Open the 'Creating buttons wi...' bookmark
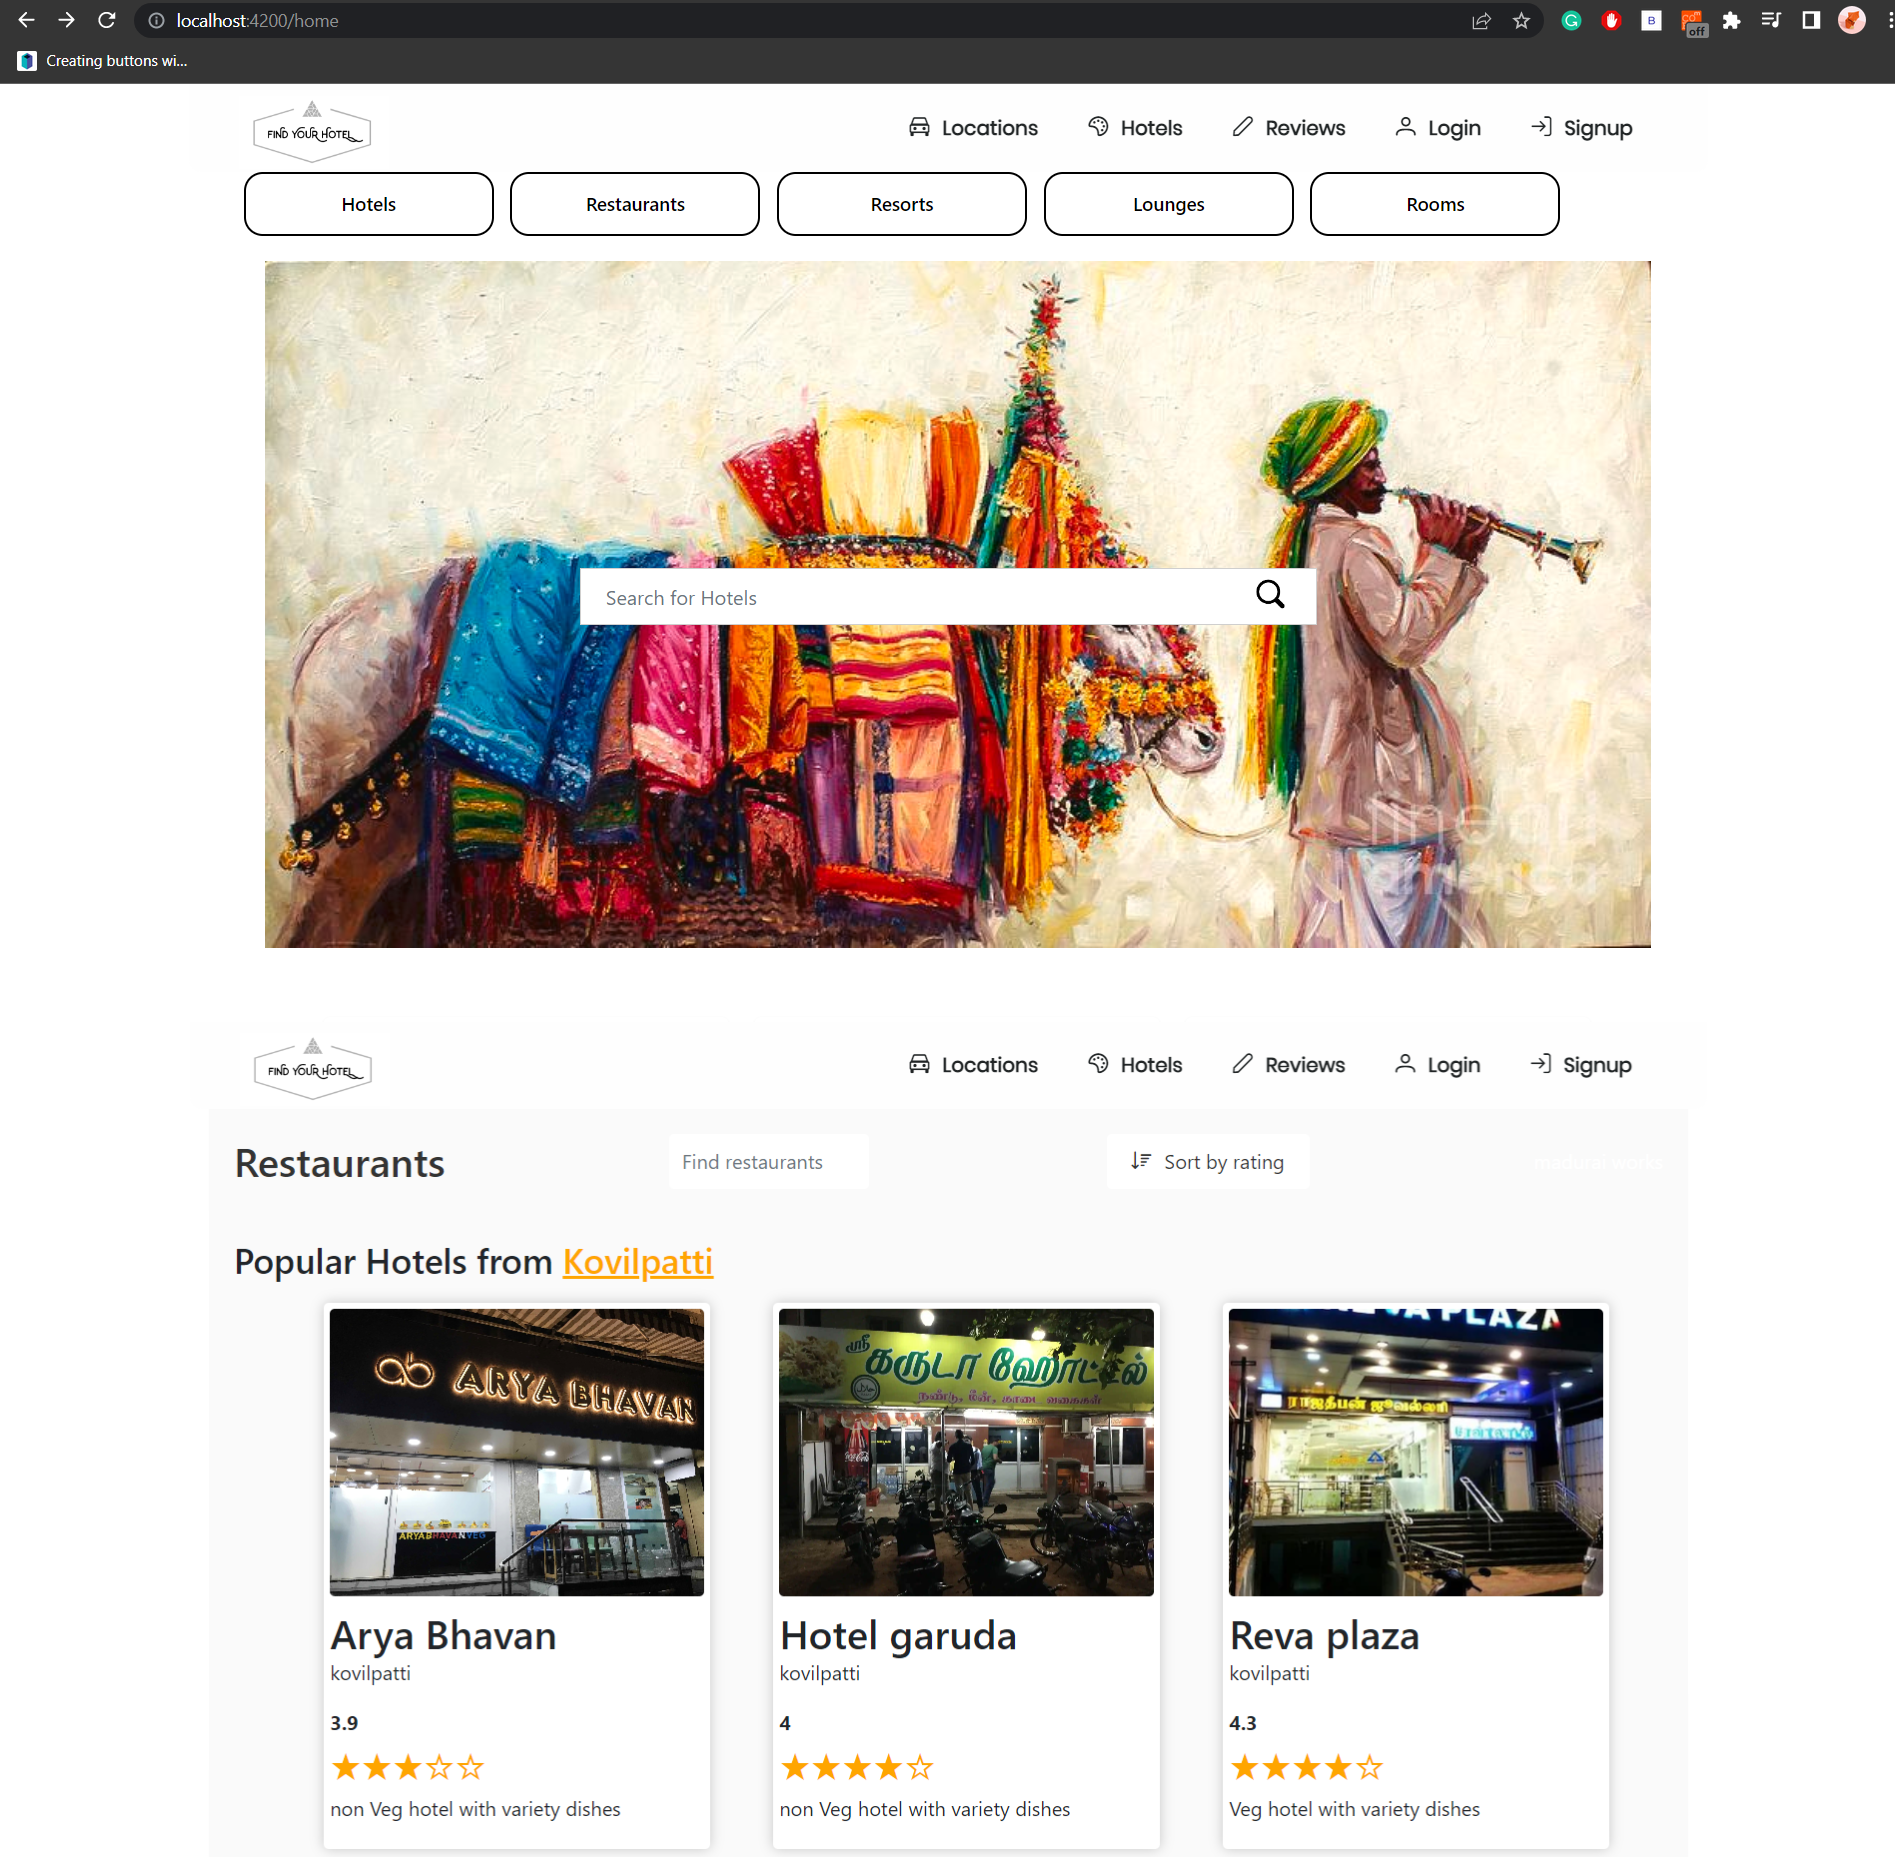This screenshot has width=1895, height=1857. [x=103, y=61]
